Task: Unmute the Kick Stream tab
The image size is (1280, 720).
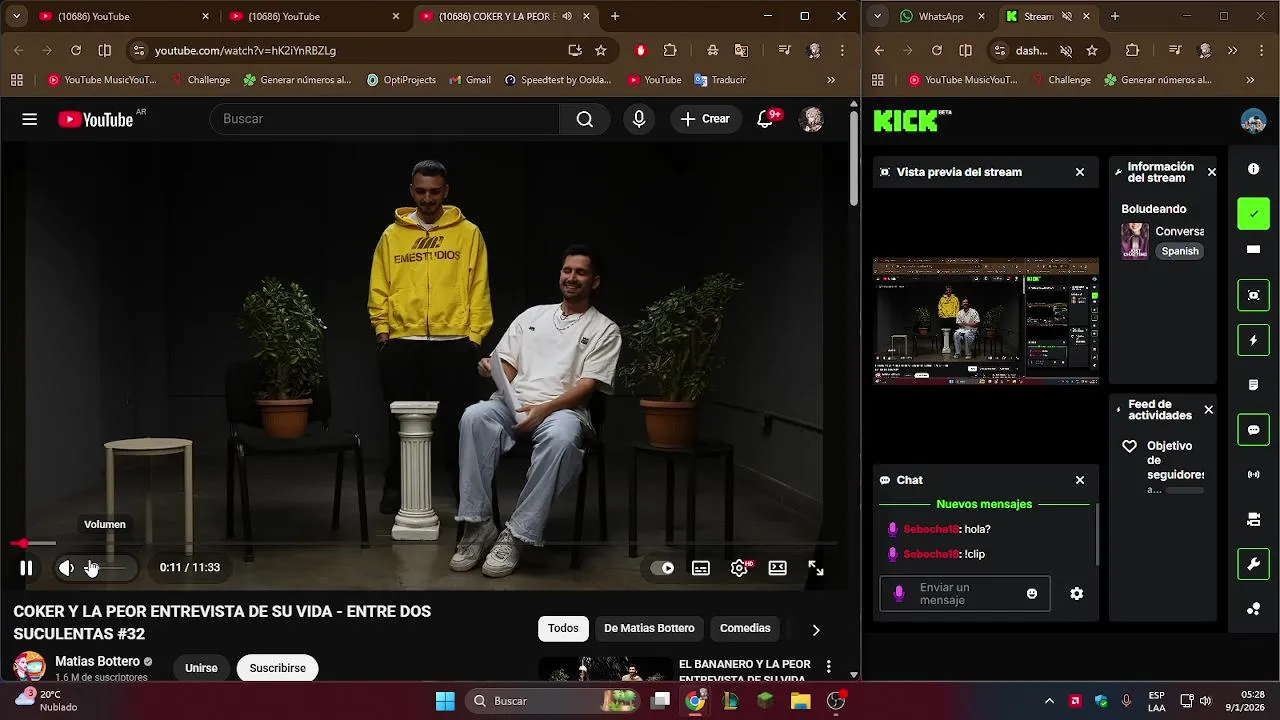Action: pyautogui.click(x=1067, y=16)
